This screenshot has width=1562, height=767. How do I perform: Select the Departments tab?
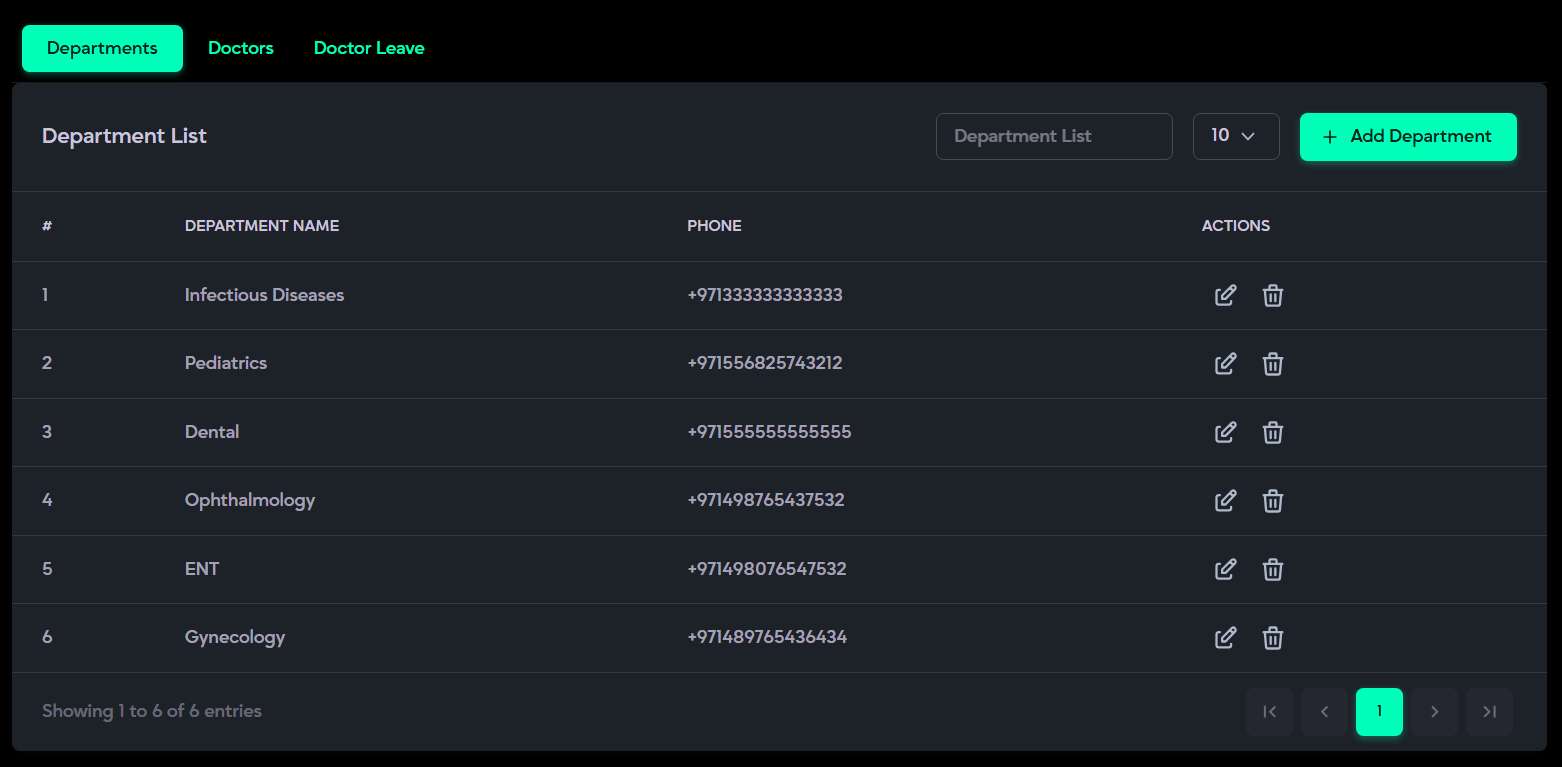coord(102,48)
